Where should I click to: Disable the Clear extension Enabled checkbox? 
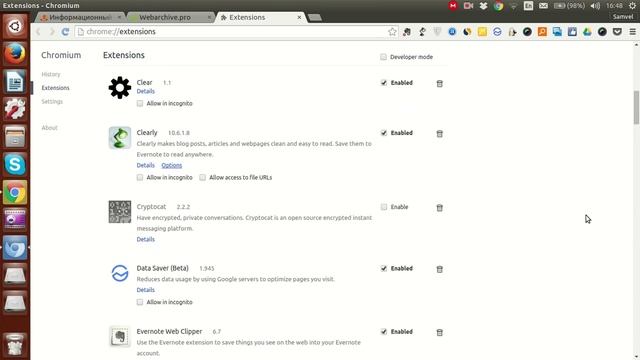pyautogui.click(x=384, y=82)
